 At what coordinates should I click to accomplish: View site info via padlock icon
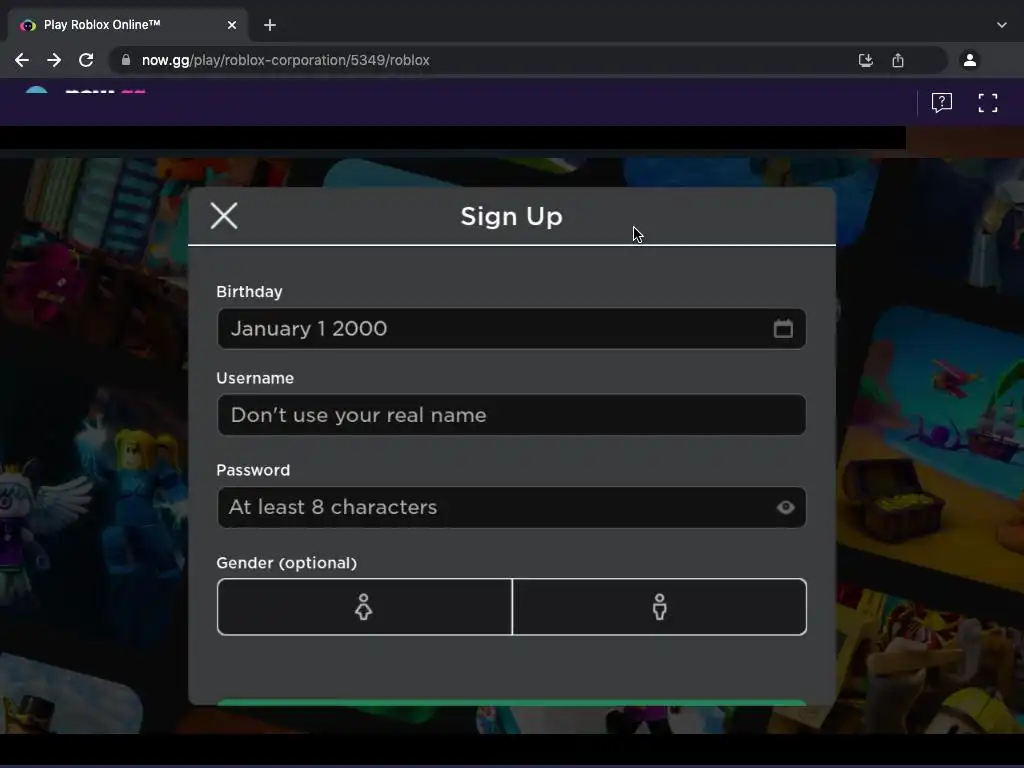(x=126, y=60)
